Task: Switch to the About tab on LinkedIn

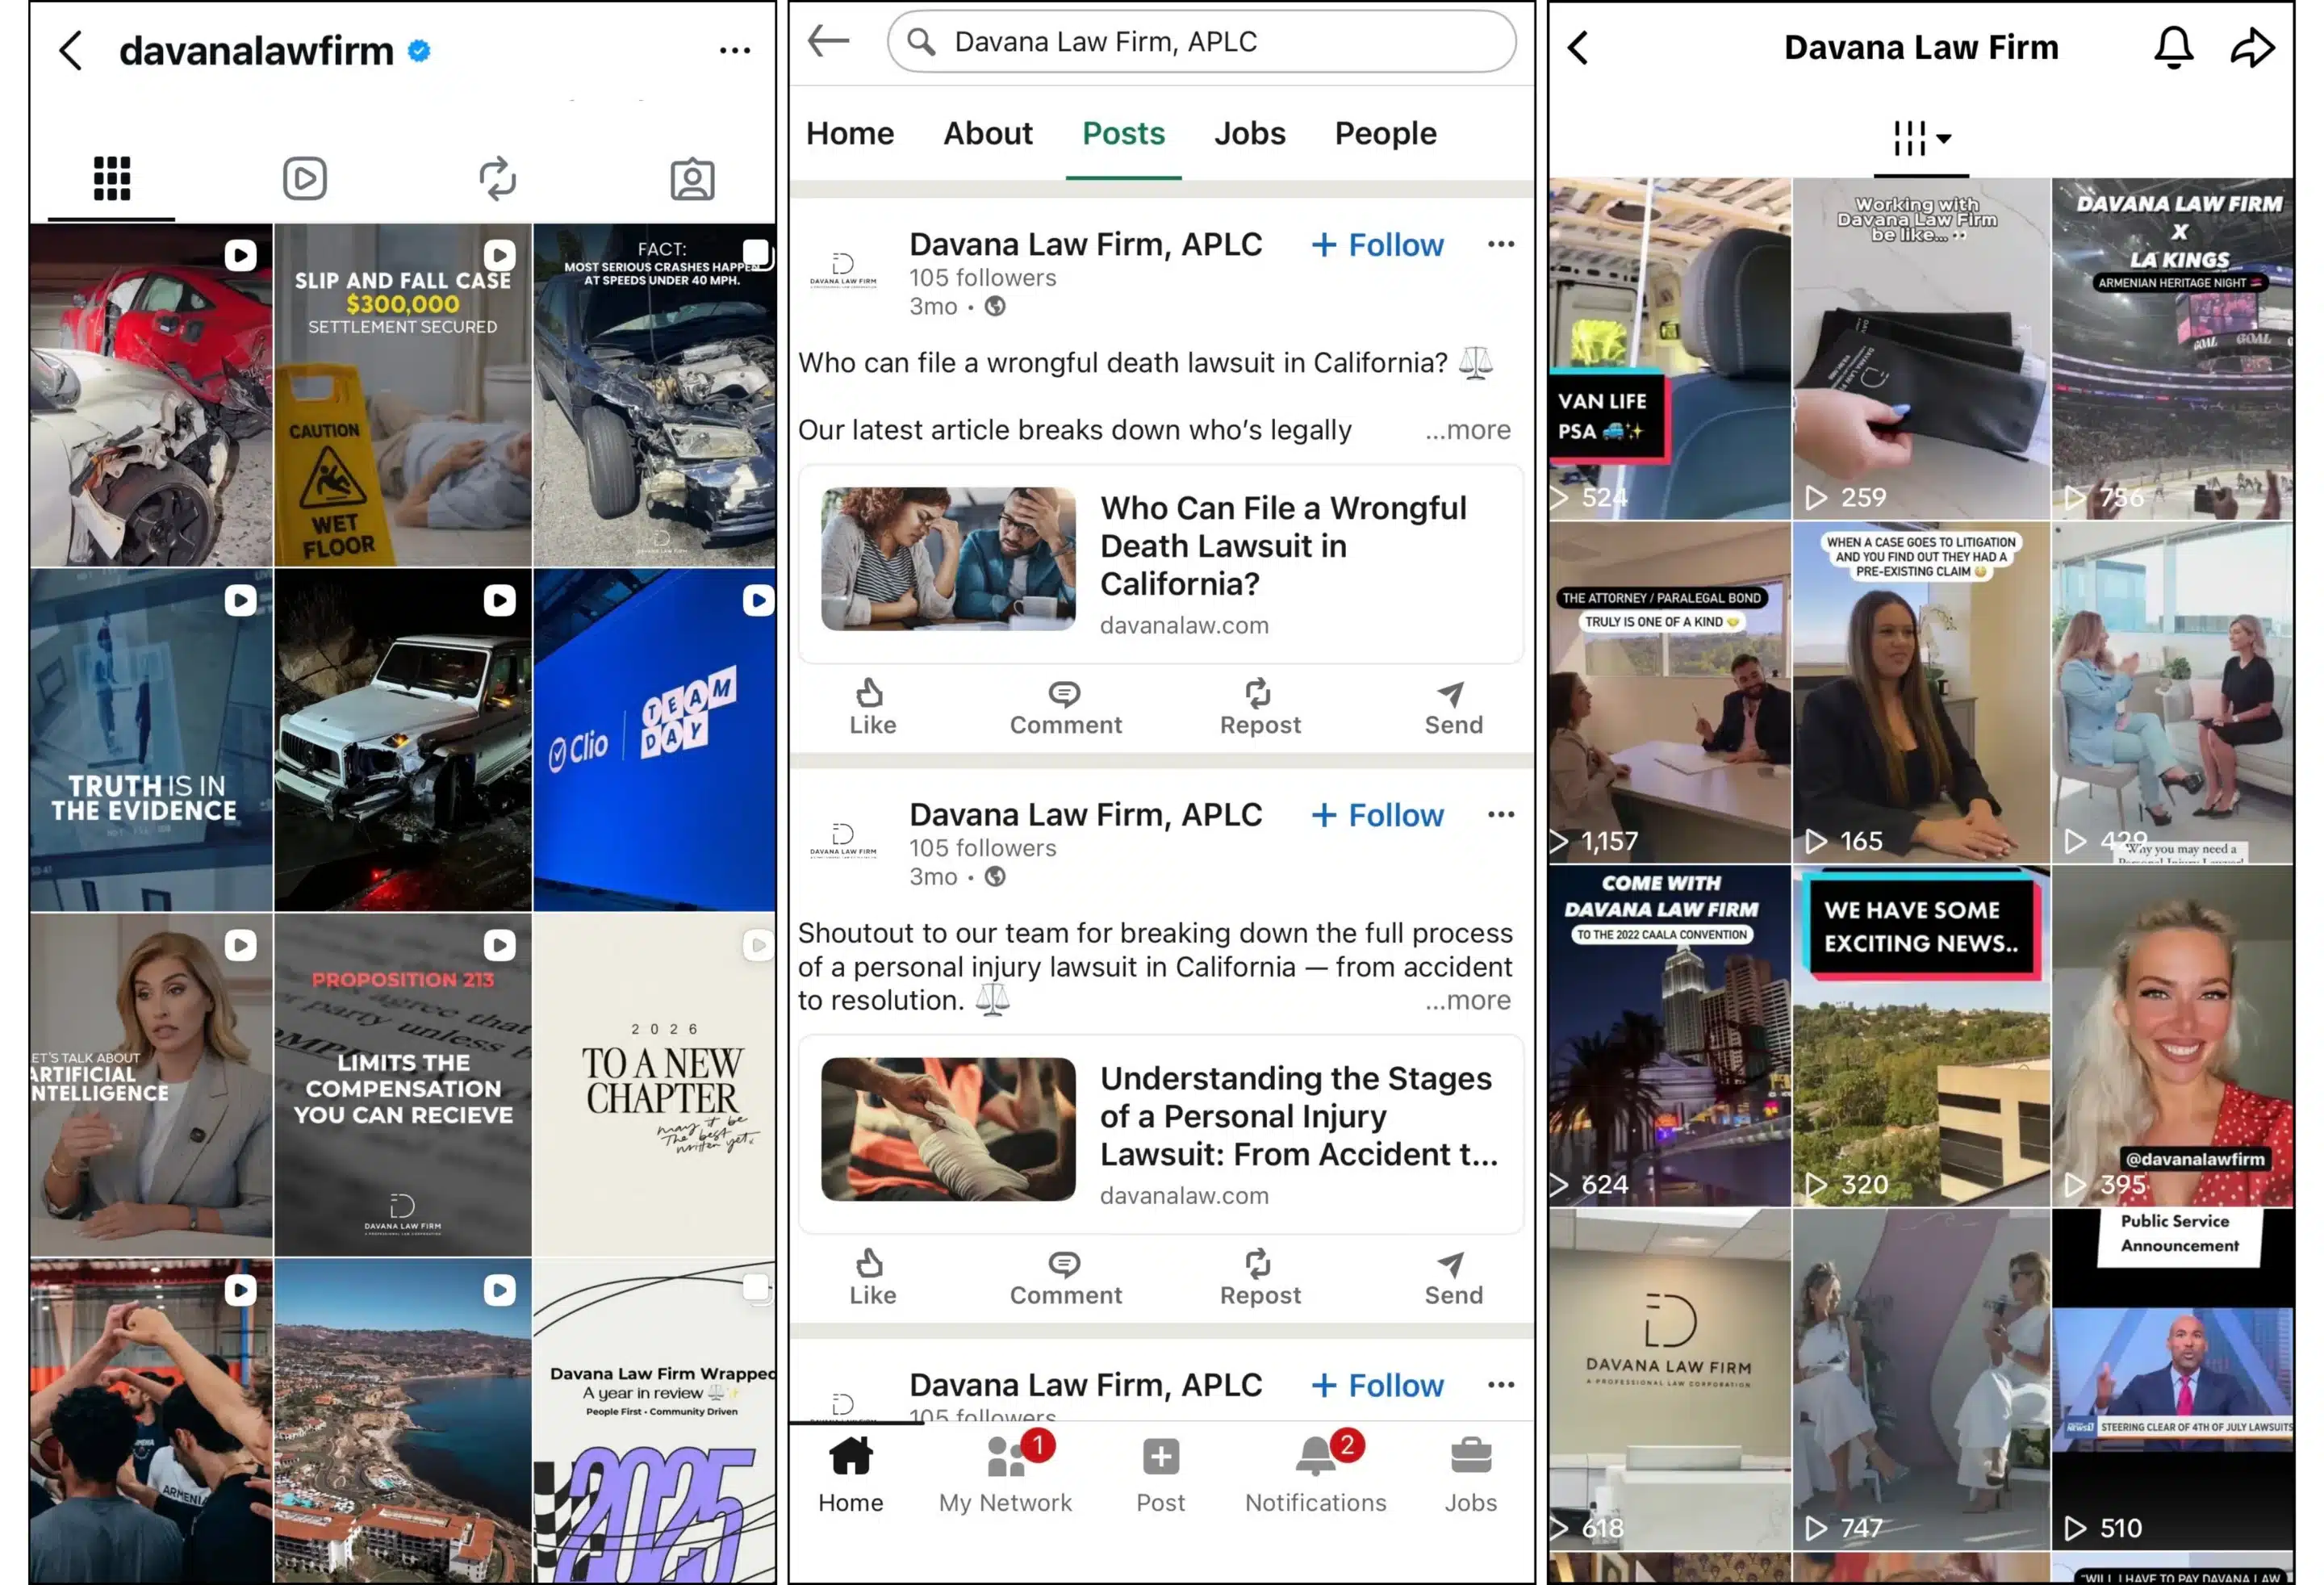Action: pos(987,132)
